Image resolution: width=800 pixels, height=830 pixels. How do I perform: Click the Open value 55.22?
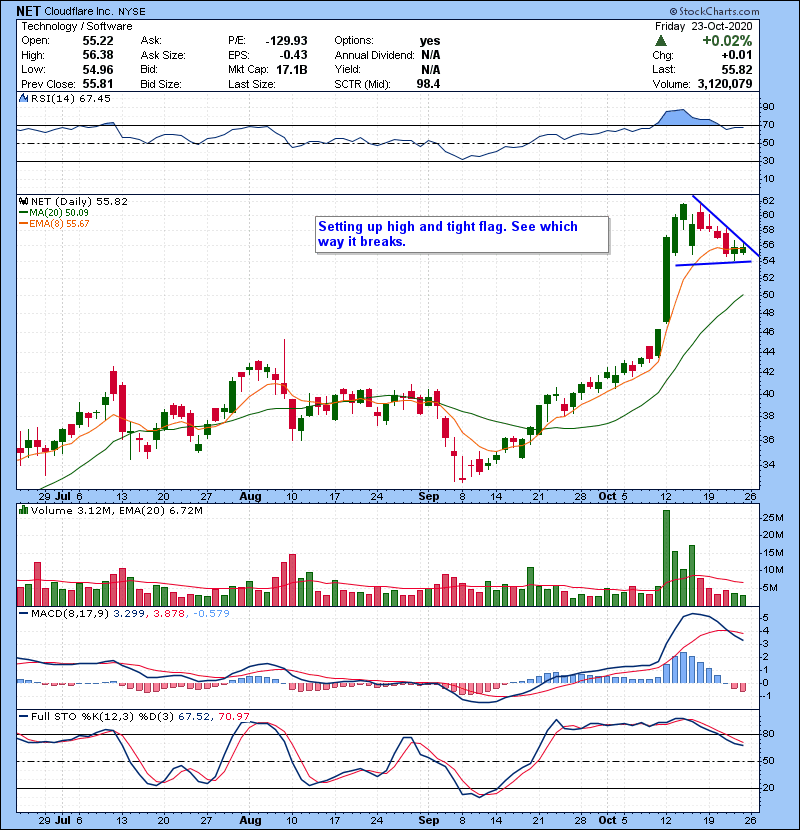(x=98, y=41)
